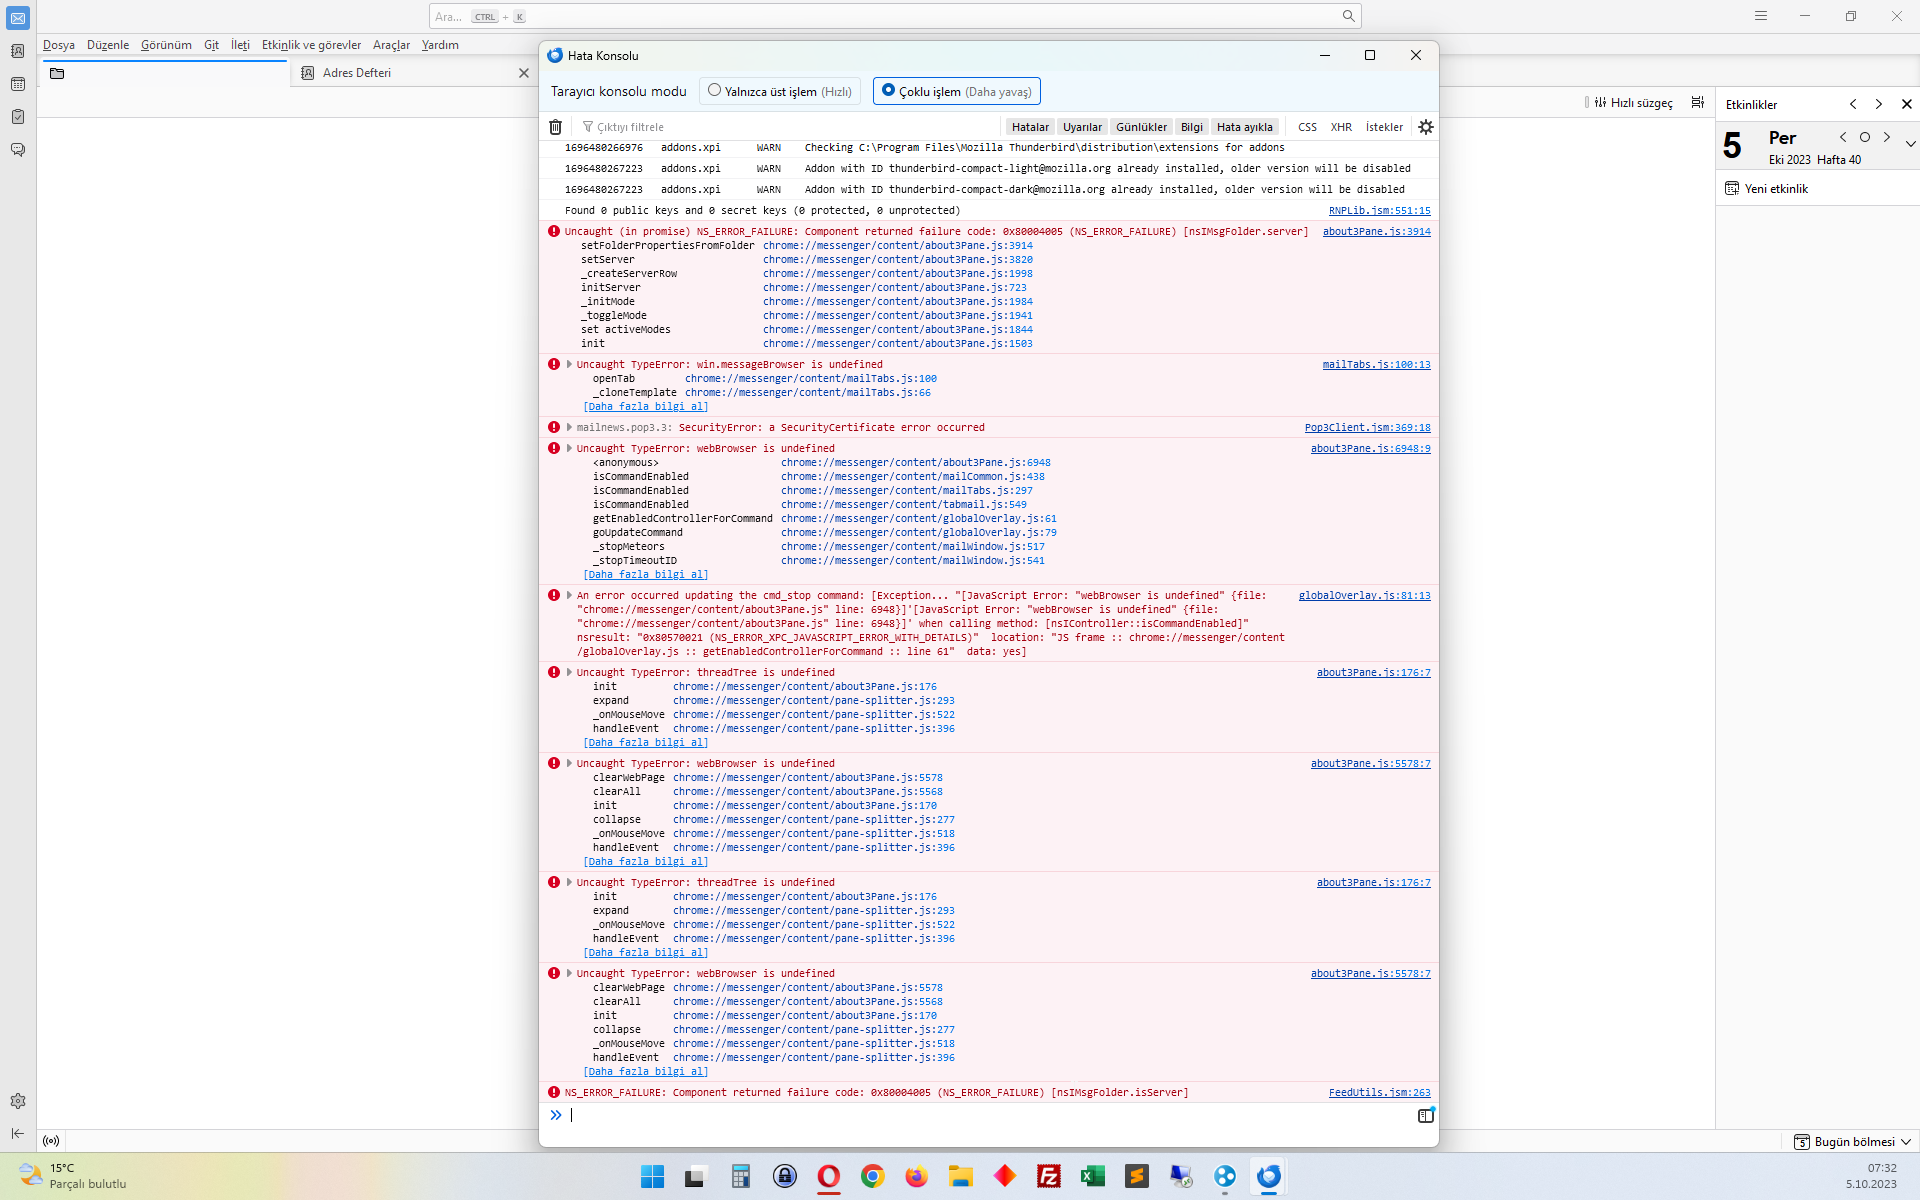Screen dimensions: 1920x1200
Task: Select Yalnızca üst işlem radio option
Action: tap(715, 91)
